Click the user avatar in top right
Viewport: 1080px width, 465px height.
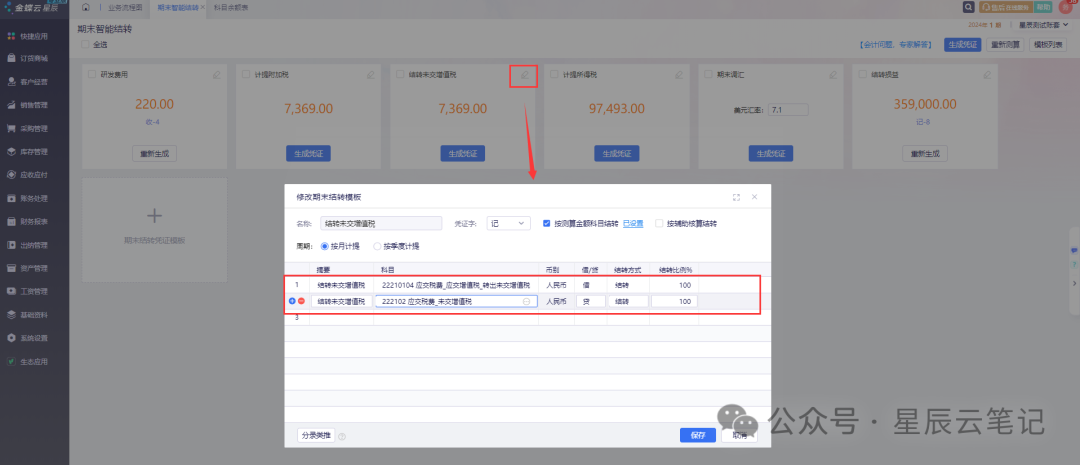(x=1066, y=7)
